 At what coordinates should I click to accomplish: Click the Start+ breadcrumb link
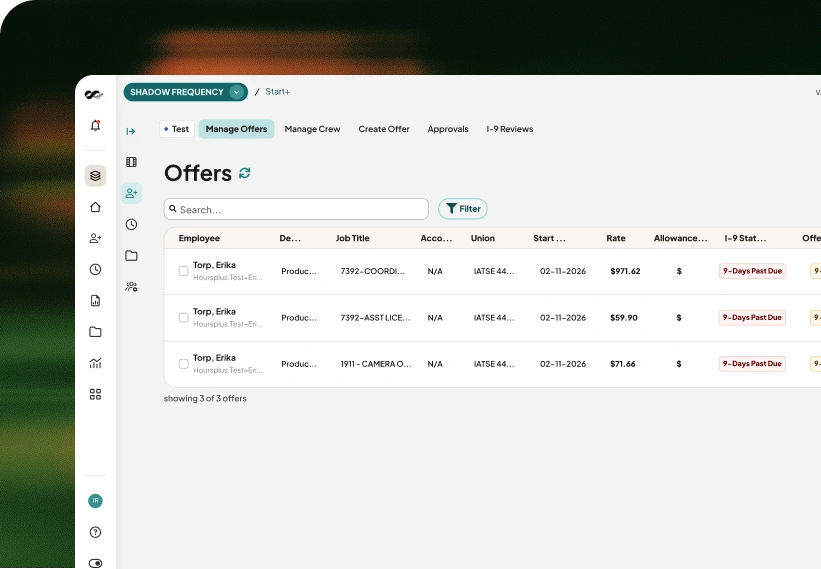[278, 92]
